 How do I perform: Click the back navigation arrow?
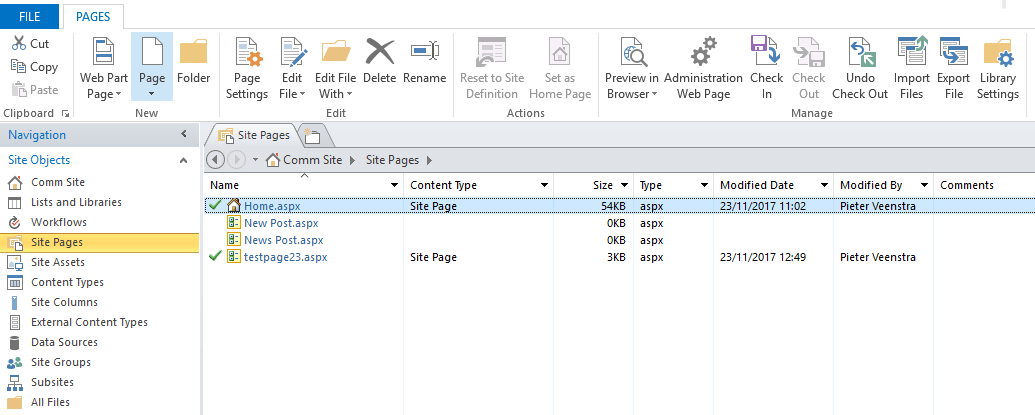[x=215, y=160]
